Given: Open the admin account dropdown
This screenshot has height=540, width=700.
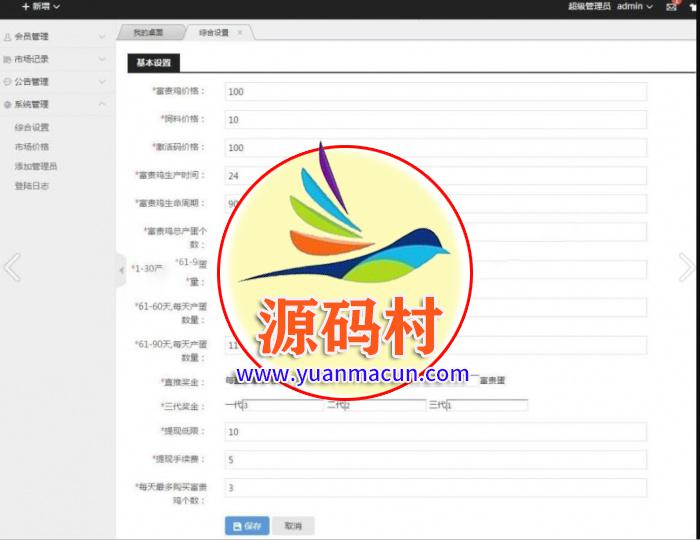Looking at the screenshot, I should 635,6.
